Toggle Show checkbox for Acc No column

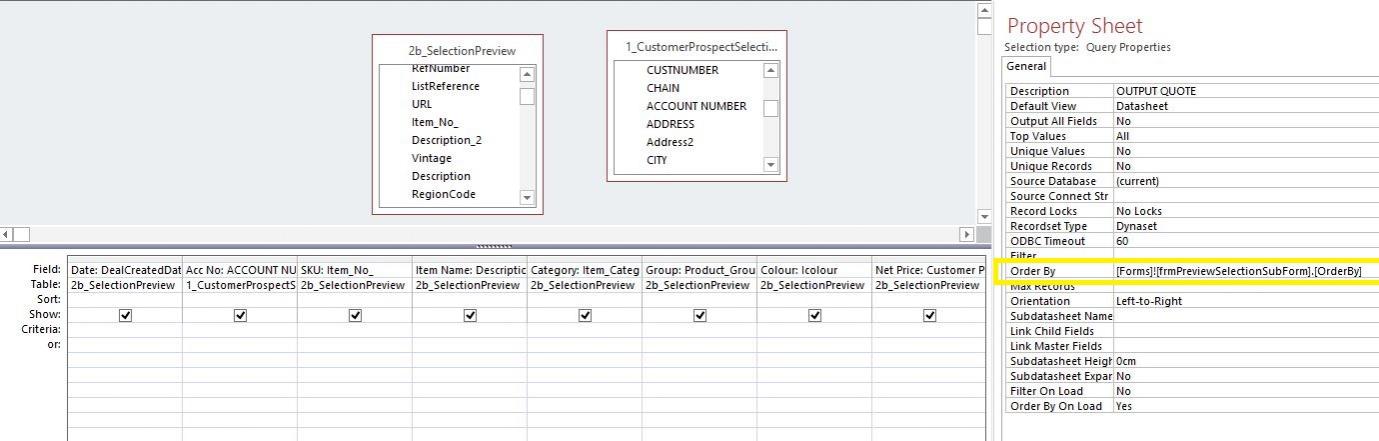[x=240, y=315]
